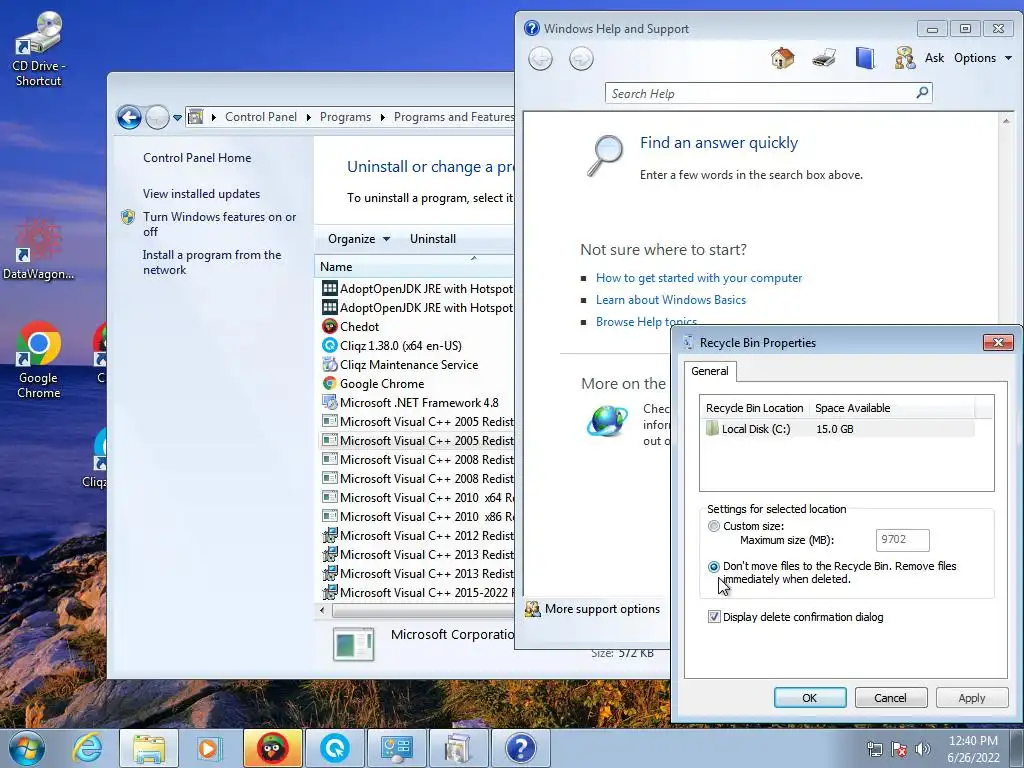This screenshot has height=768, width=1024.
Task: Expand Control Panel breadcrumb arrow
Action: pyautogui.click(x=309, y=118)
